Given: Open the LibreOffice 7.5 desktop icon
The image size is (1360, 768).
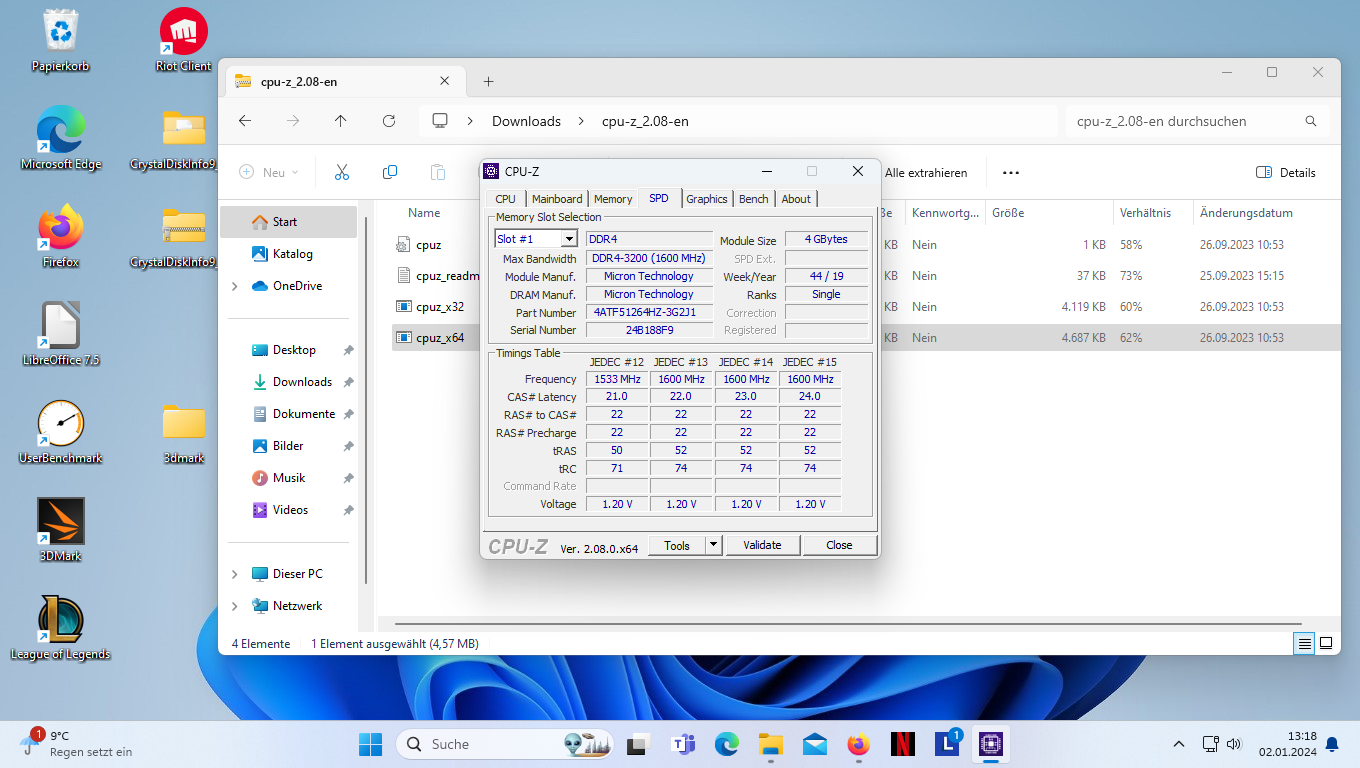Looking at the screenshot, I should tap(61, 334).
